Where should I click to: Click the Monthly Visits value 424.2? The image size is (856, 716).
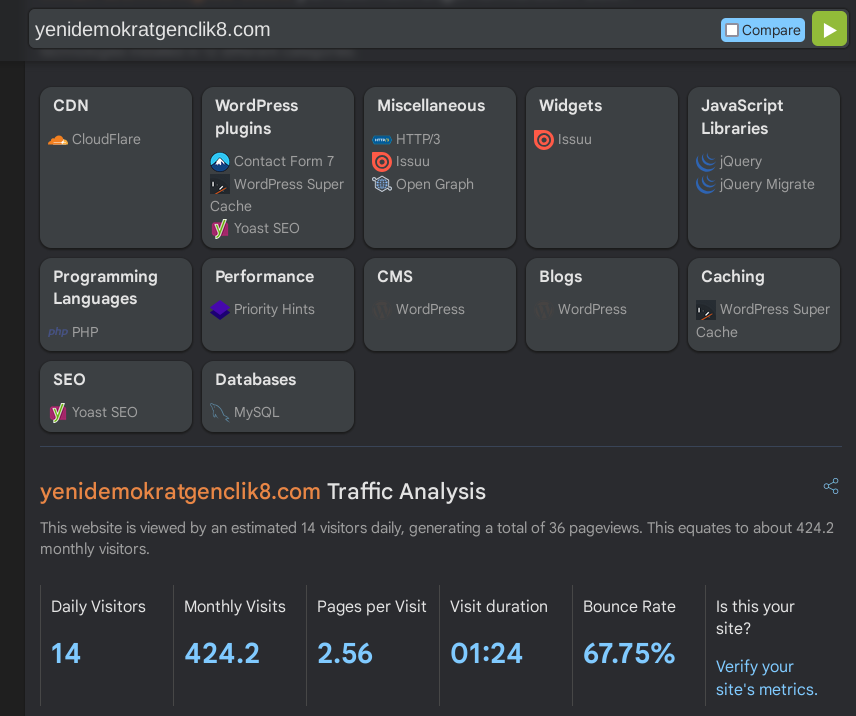[x=222, y=653]
